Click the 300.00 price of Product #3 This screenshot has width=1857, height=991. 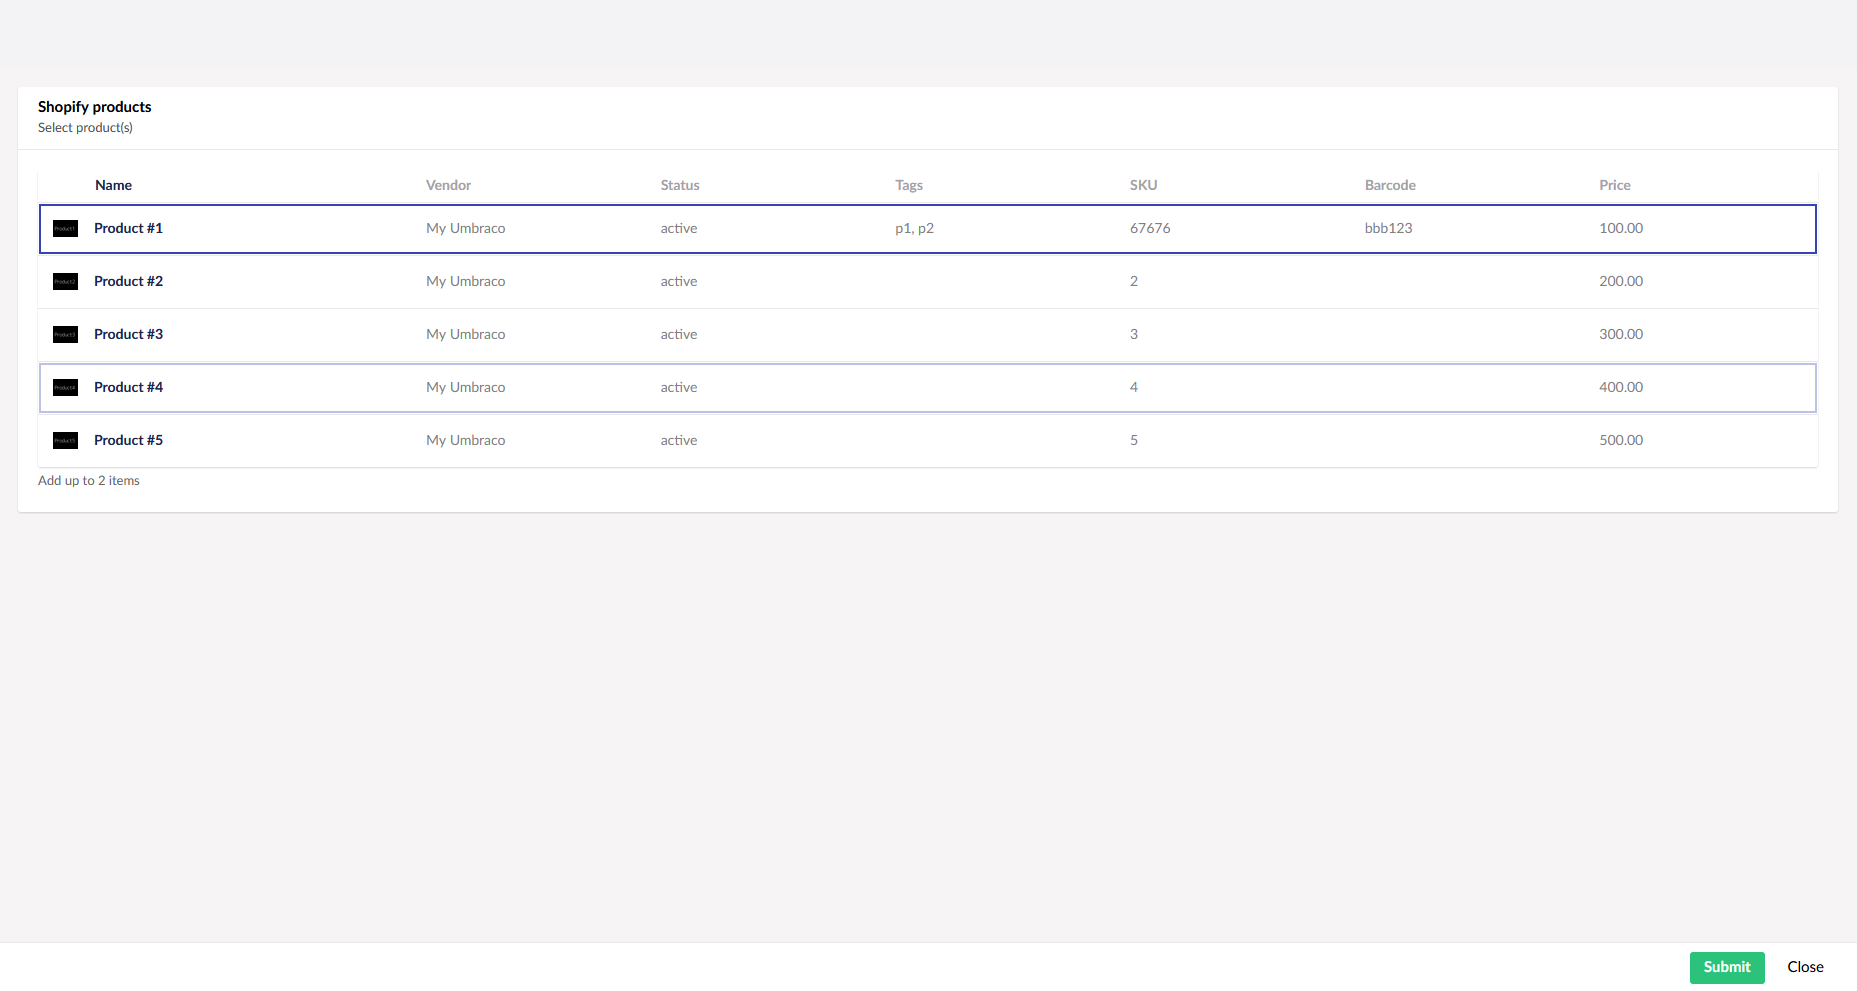[x=1620, y=335]
